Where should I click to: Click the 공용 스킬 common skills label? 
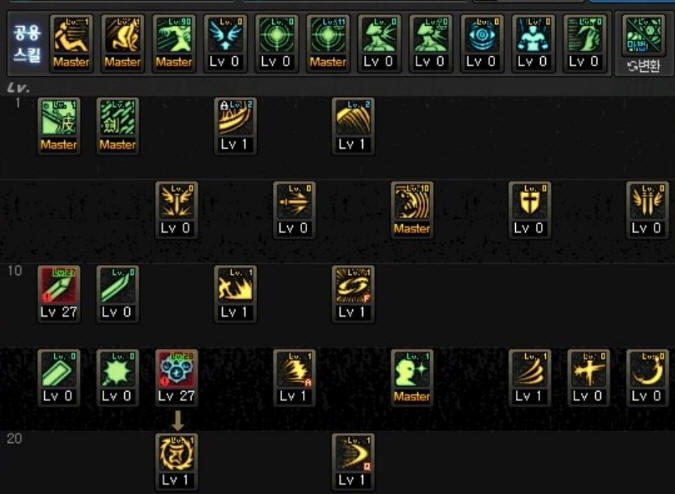(x=27, y=44)
